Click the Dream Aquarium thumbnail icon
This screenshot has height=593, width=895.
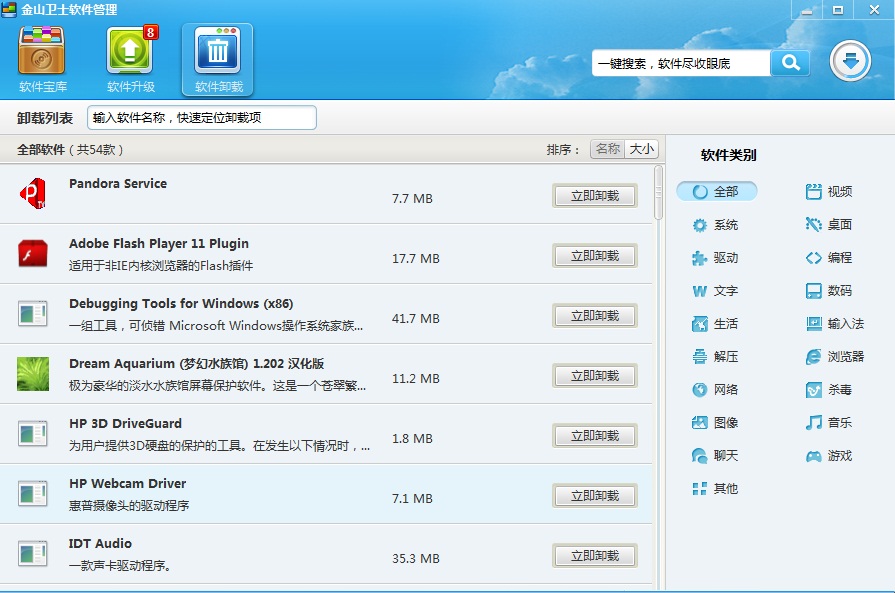33,374
